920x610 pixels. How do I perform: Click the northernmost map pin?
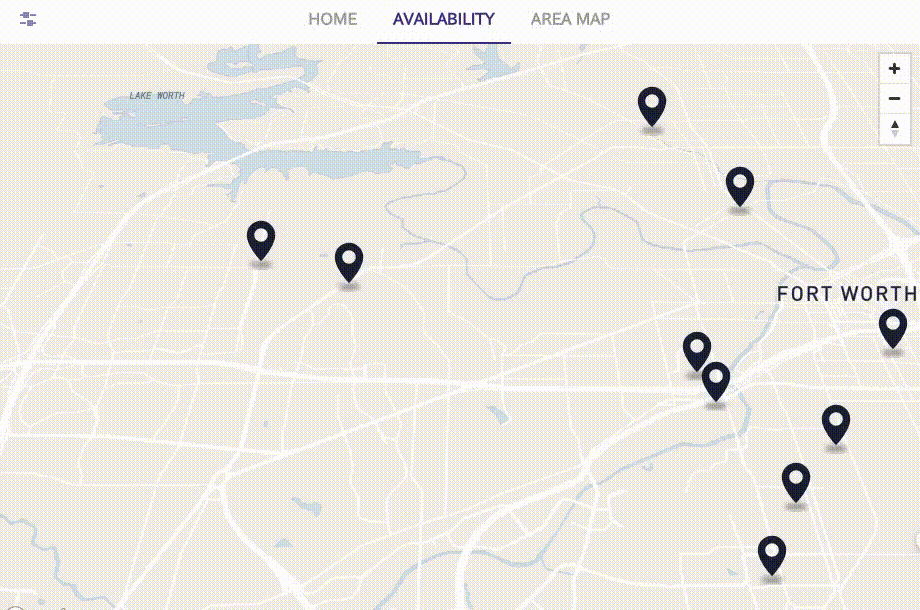pyautogui.click(x=652, y=104)
